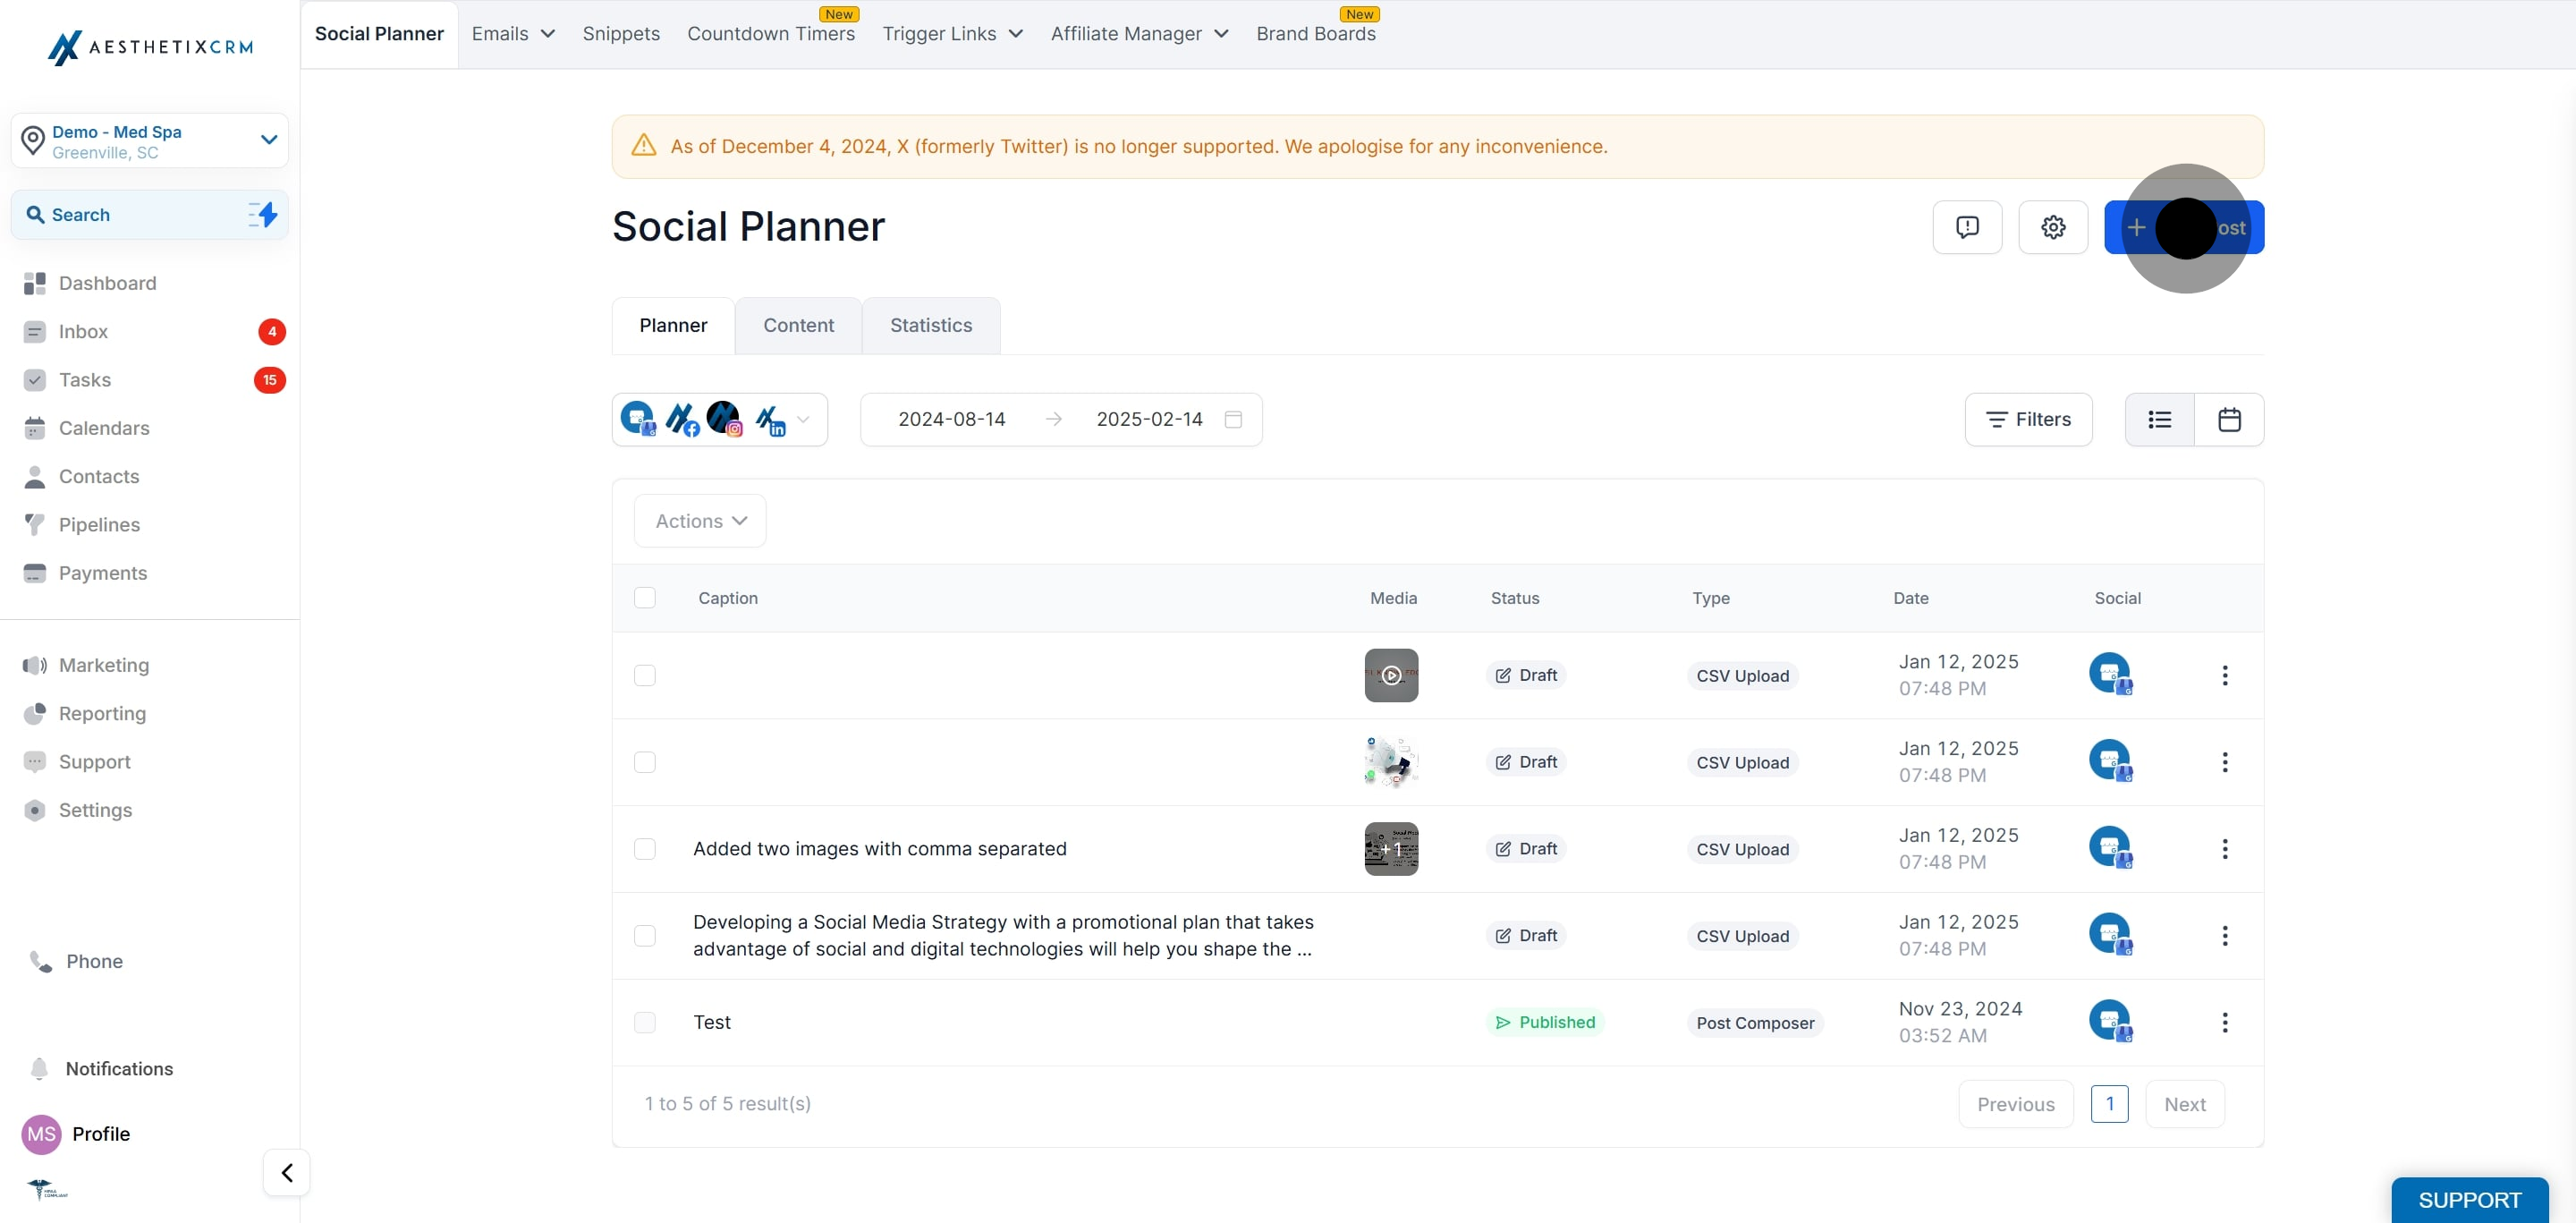The height and width of the screenshot is (1223, 2576).
Task: Toggle the select-all checkbox in header
Action: (x=645, y=598)
